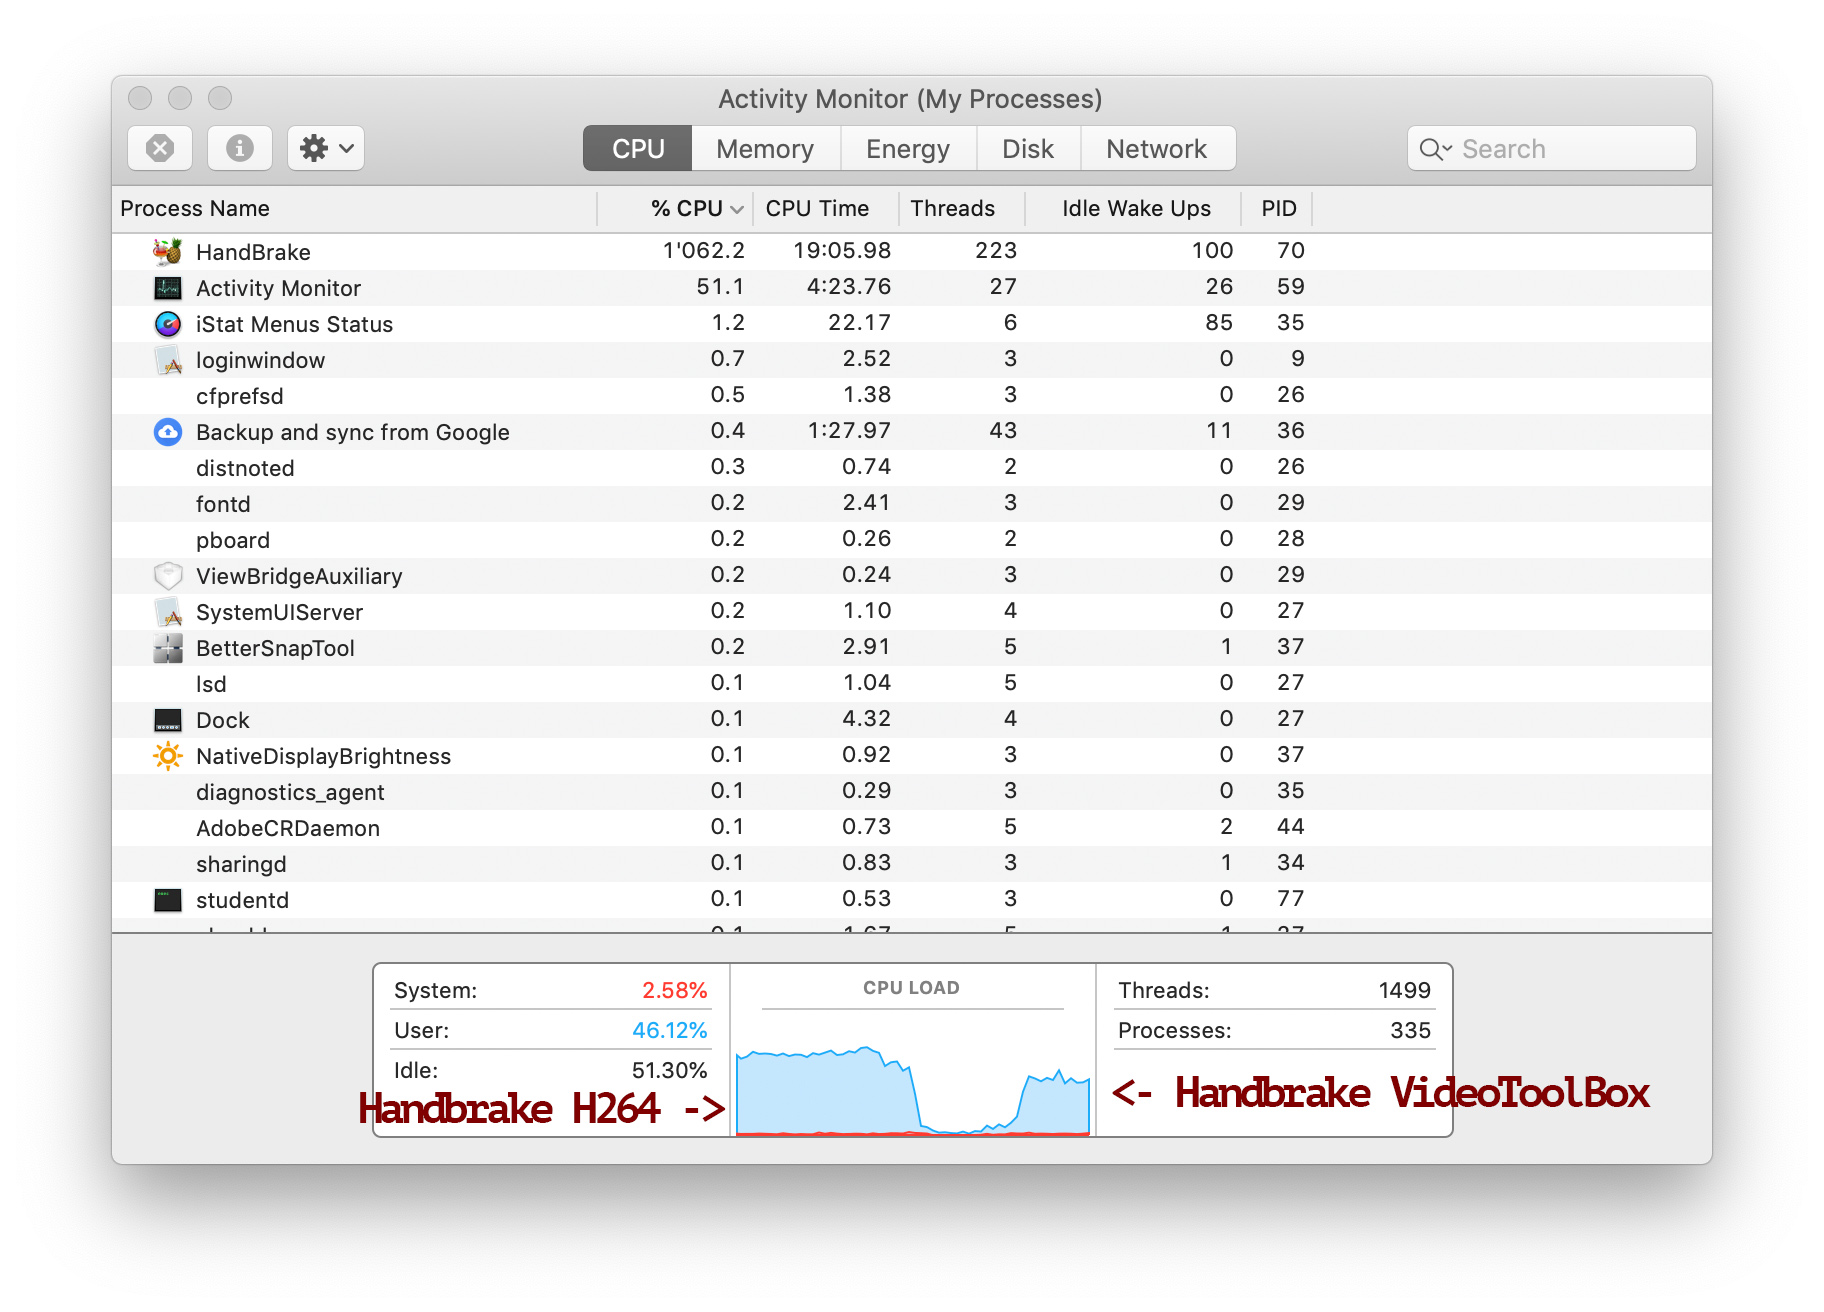This screenshot has width=1824, height=1312.
Task: Select the lsd process row
Action: coord(912,683)
